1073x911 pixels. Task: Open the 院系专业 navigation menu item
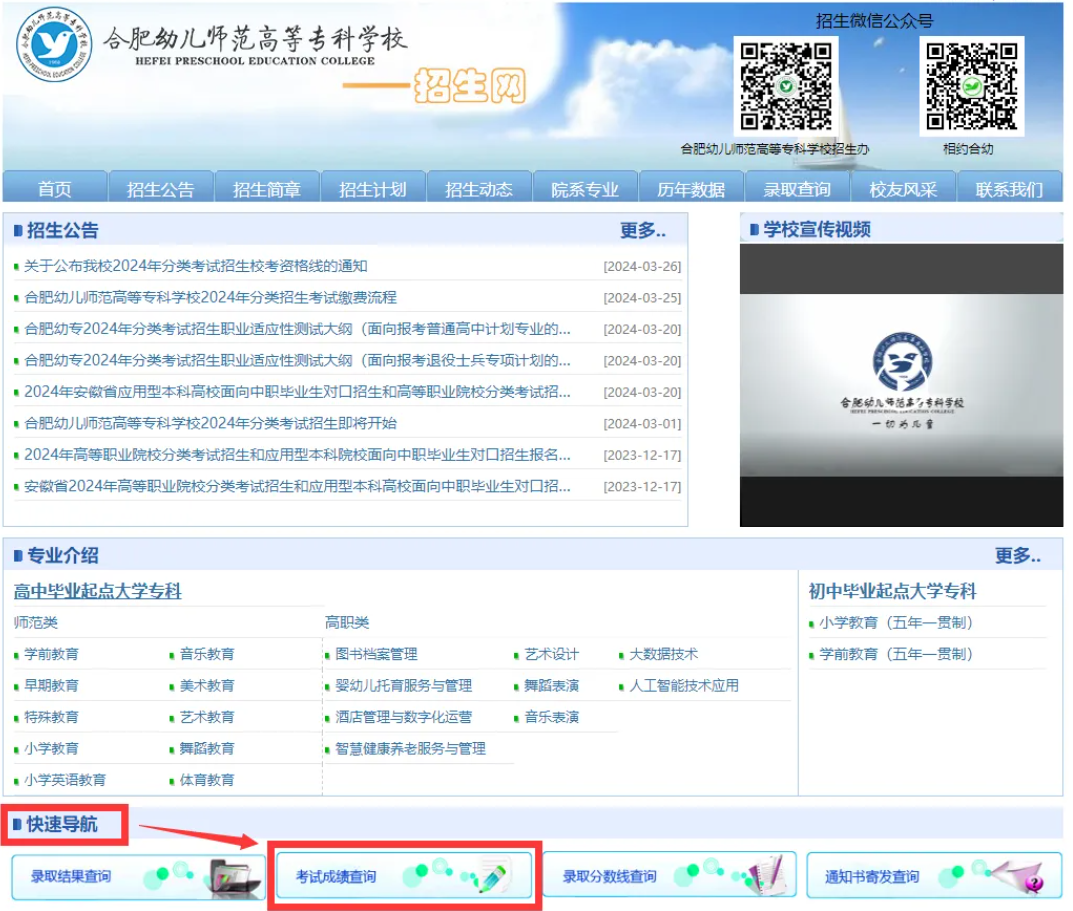pos(586,186)
